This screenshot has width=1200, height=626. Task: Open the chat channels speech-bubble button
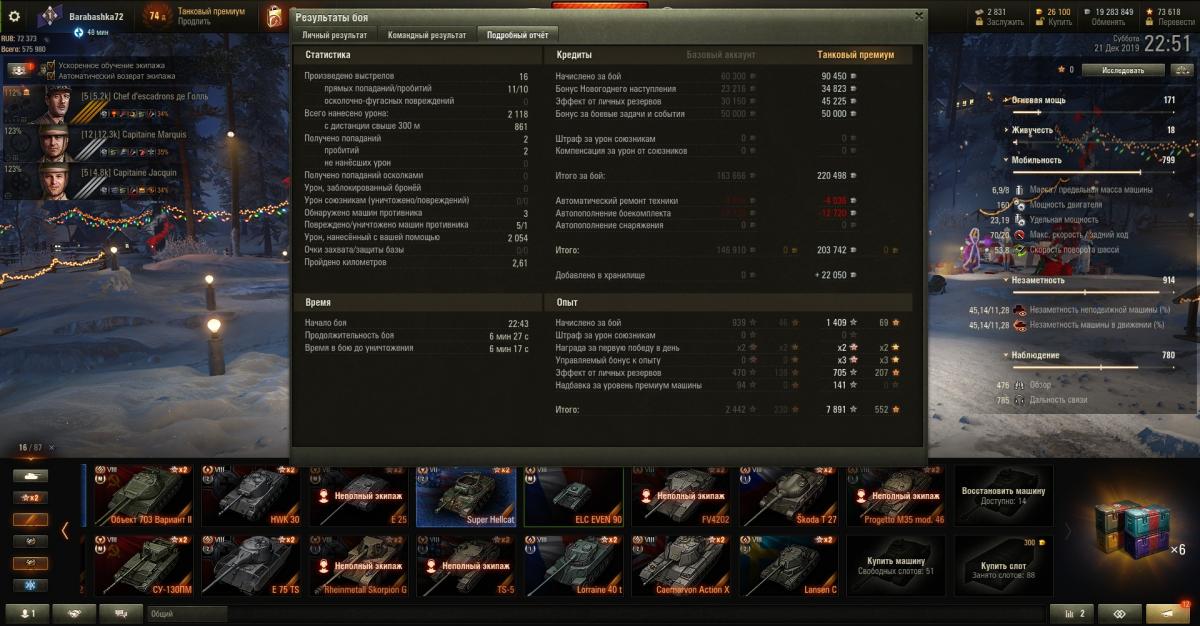click(x=121, y=614)
